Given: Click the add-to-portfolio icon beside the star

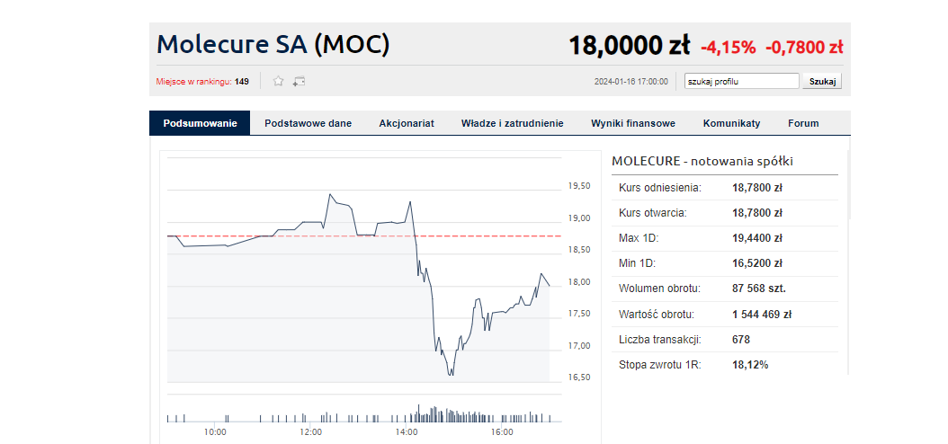Looking at the screenshot, I should (x=298, y=81).
